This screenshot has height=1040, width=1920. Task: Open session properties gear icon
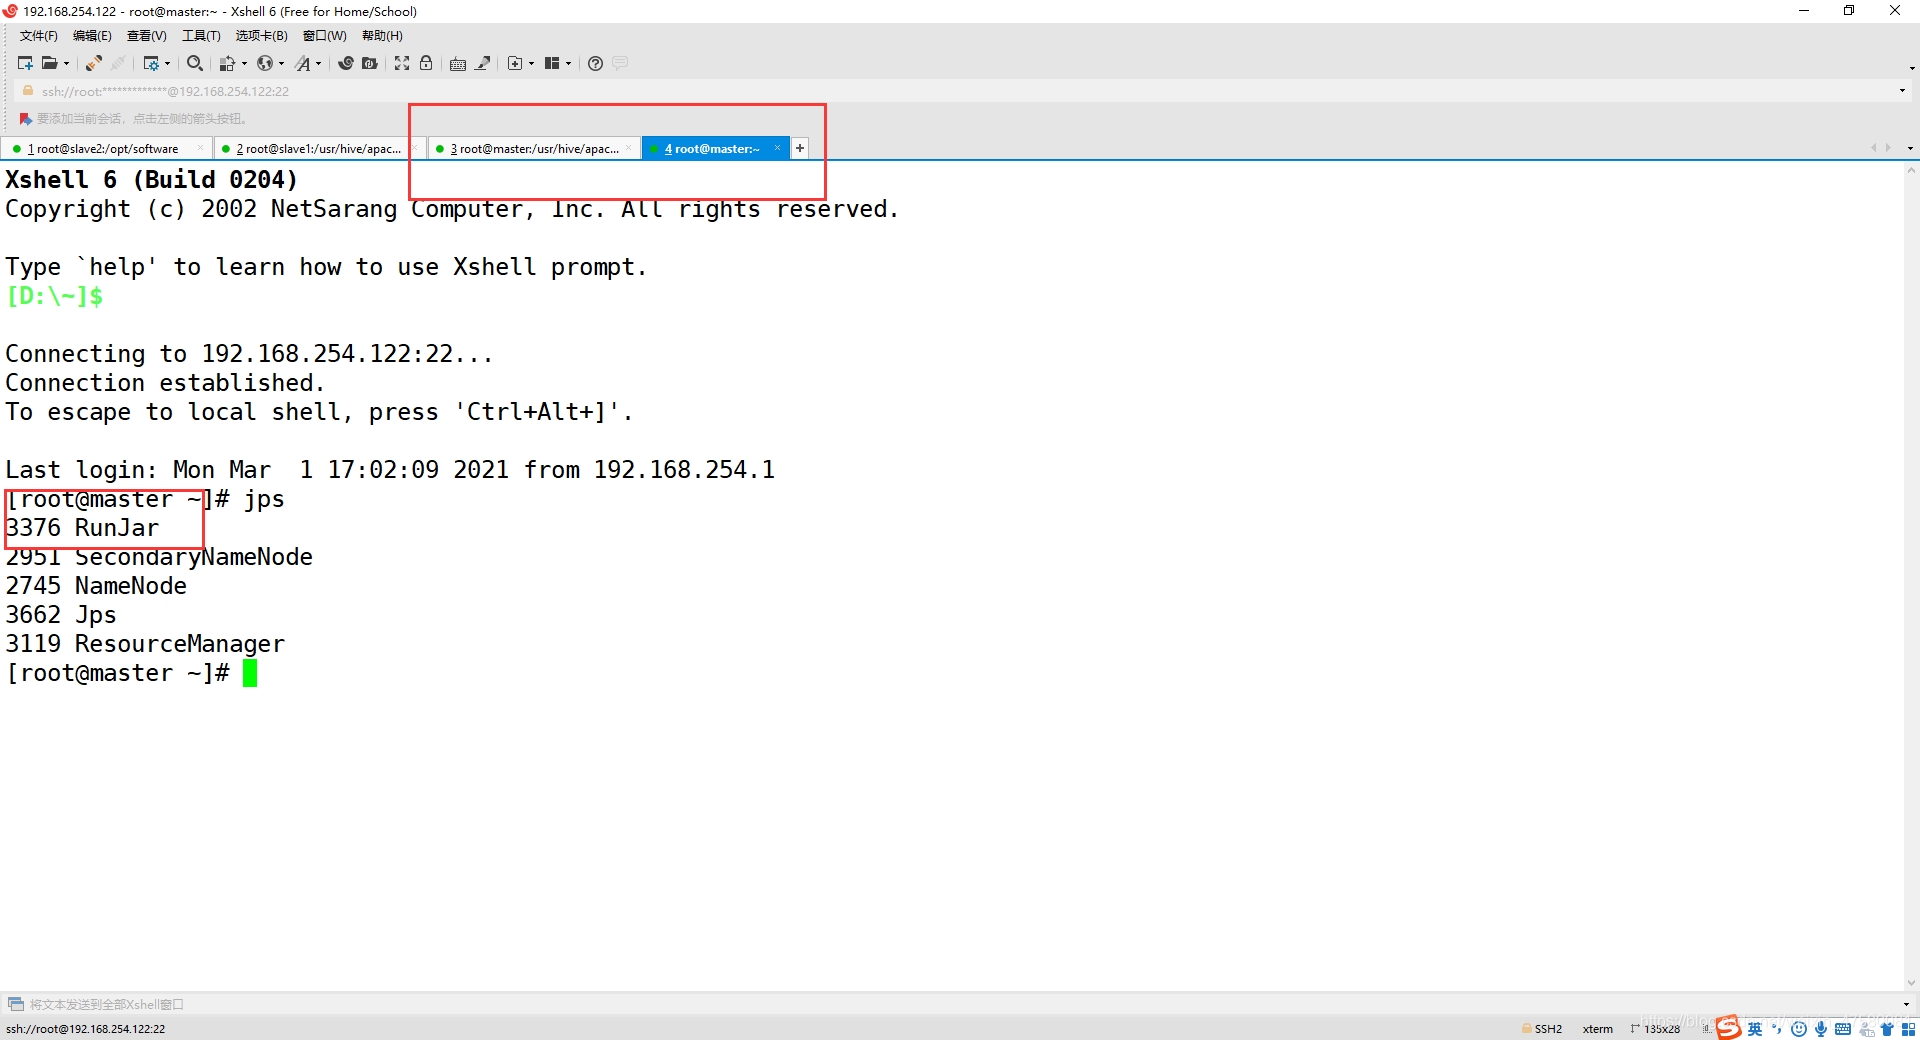point(151,63)
